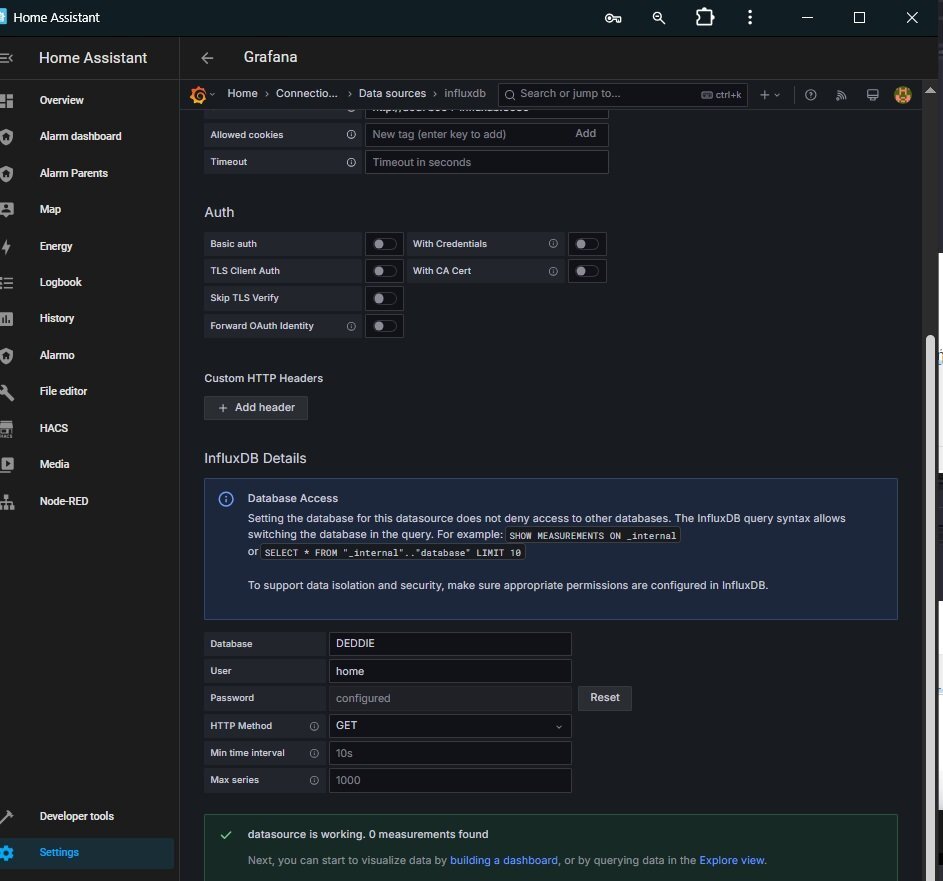Click the Add header button
This screenshot has width=943, height=881.
point(256,408)
